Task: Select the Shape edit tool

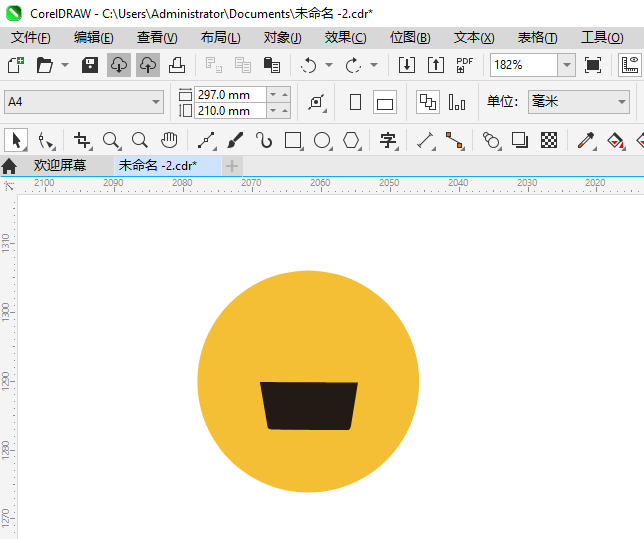Action: click(x=46, y=141)
